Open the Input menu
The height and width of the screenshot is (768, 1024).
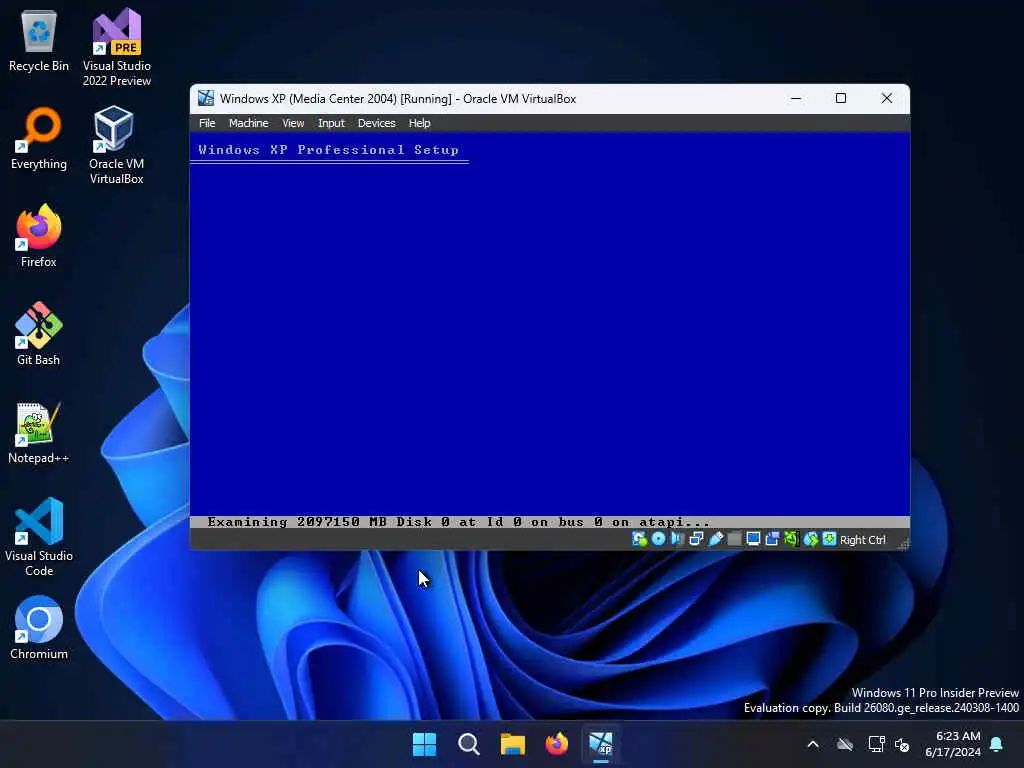(330, 123)
